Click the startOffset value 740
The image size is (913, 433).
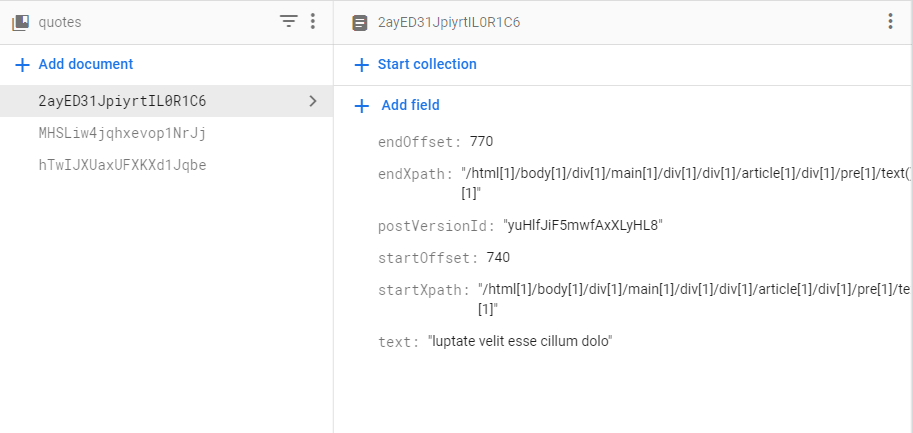click(498, 257)
